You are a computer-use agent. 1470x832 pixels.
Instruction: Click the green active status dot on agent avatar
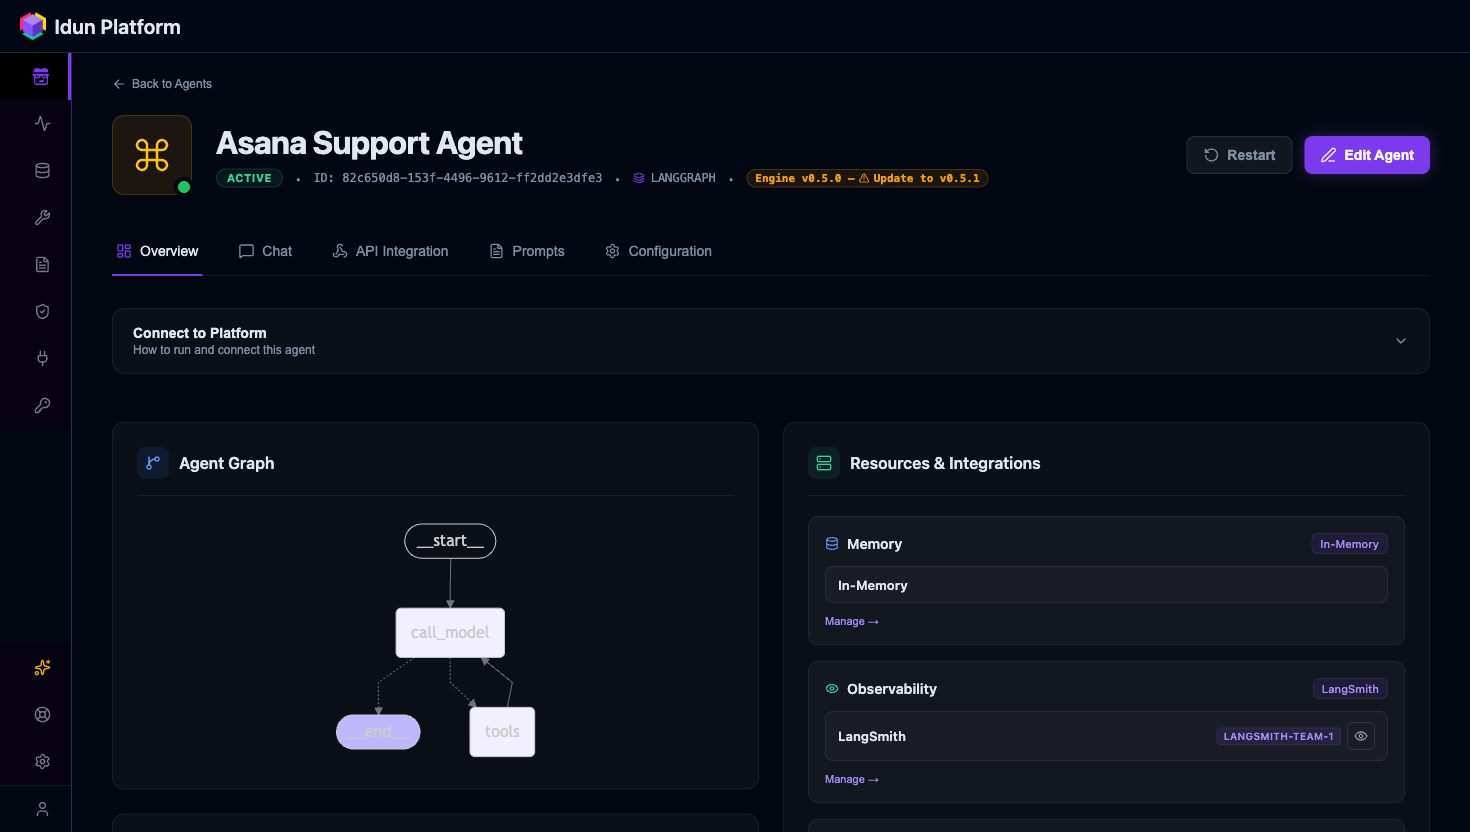[184, 186]
